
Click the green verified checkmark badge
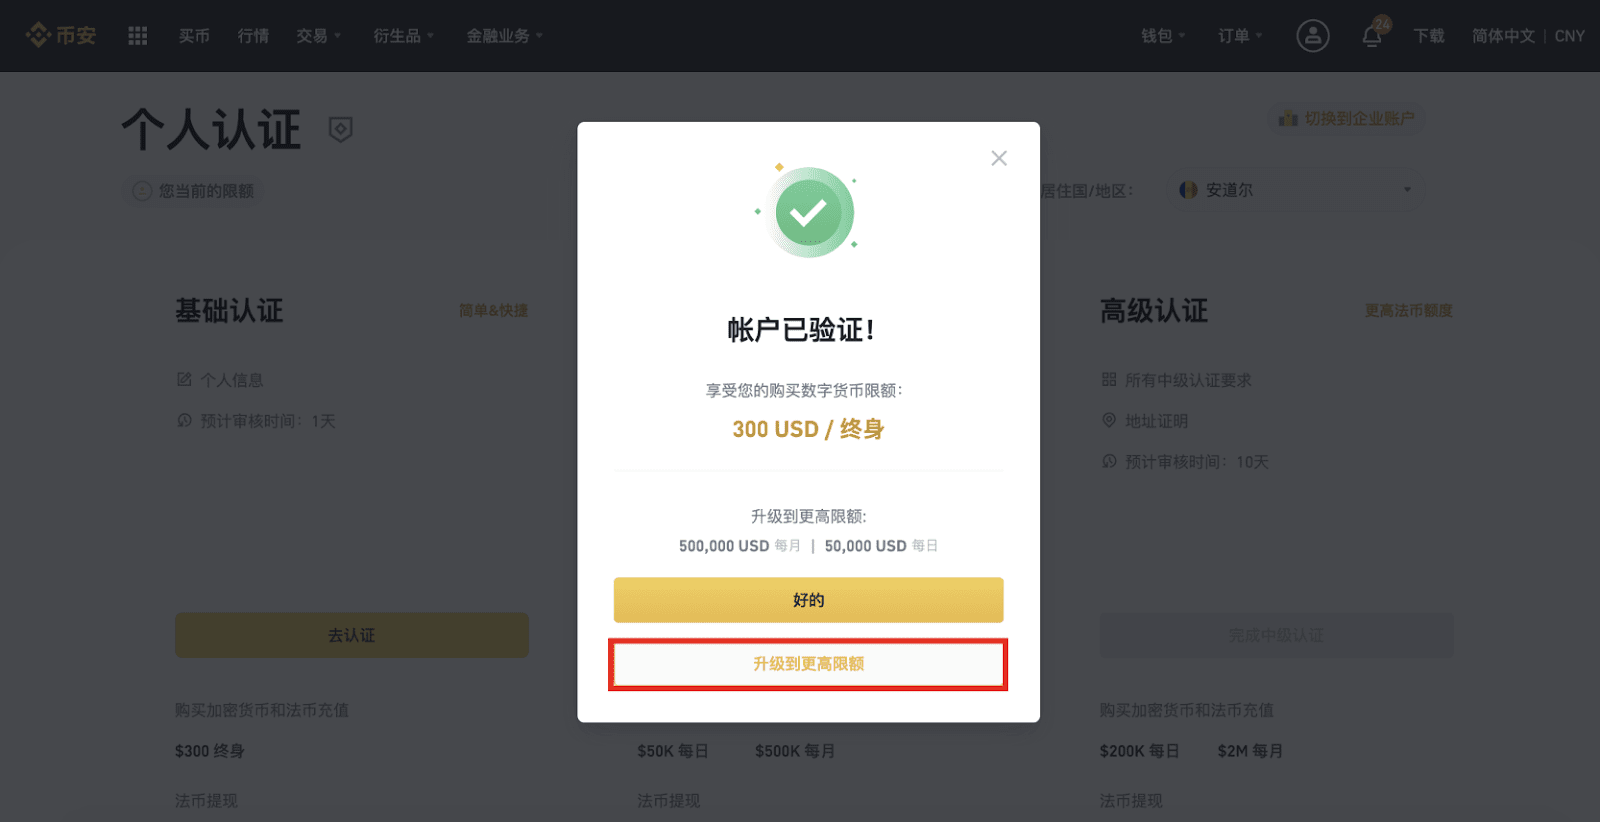pos(808,212)
